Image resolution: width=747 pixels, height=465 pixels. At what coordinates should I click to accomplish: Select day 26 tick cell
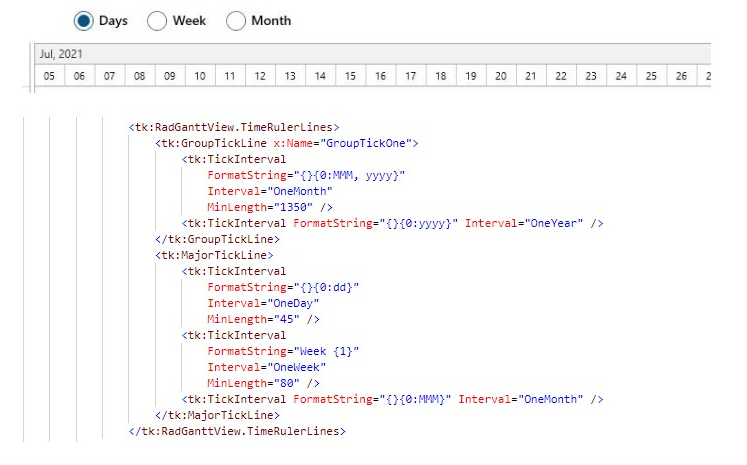682,76
